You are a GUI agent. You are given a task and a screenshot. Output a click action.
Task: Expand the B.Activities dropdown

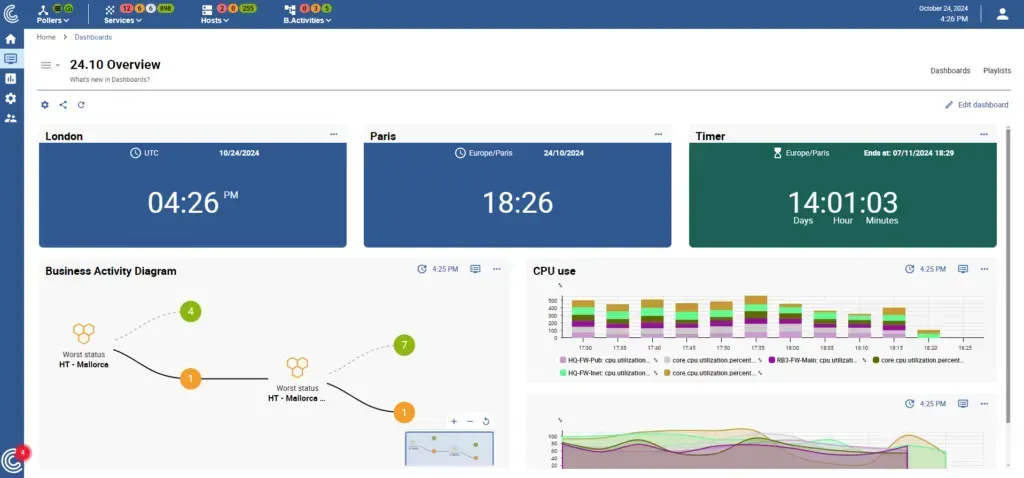click(x=307, y=20)
